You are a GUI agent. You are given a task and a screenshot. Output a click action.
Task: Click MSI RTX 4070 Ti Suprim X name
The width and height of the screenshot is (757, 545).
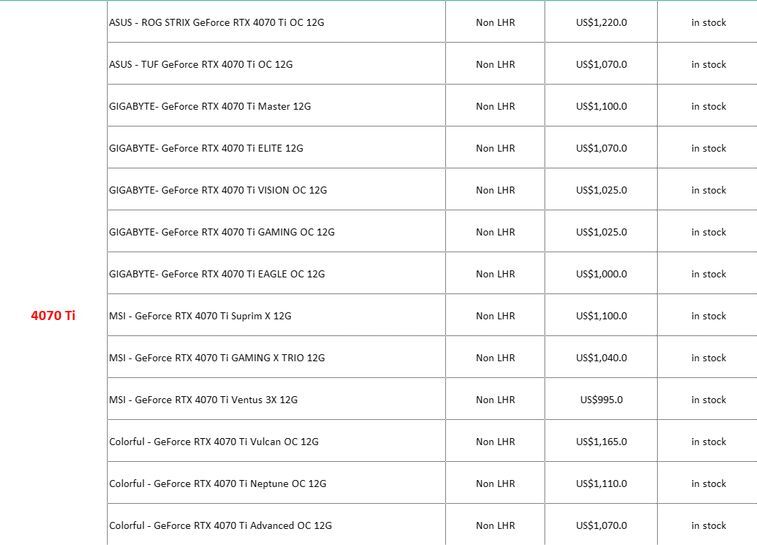[x=199, y=316]
